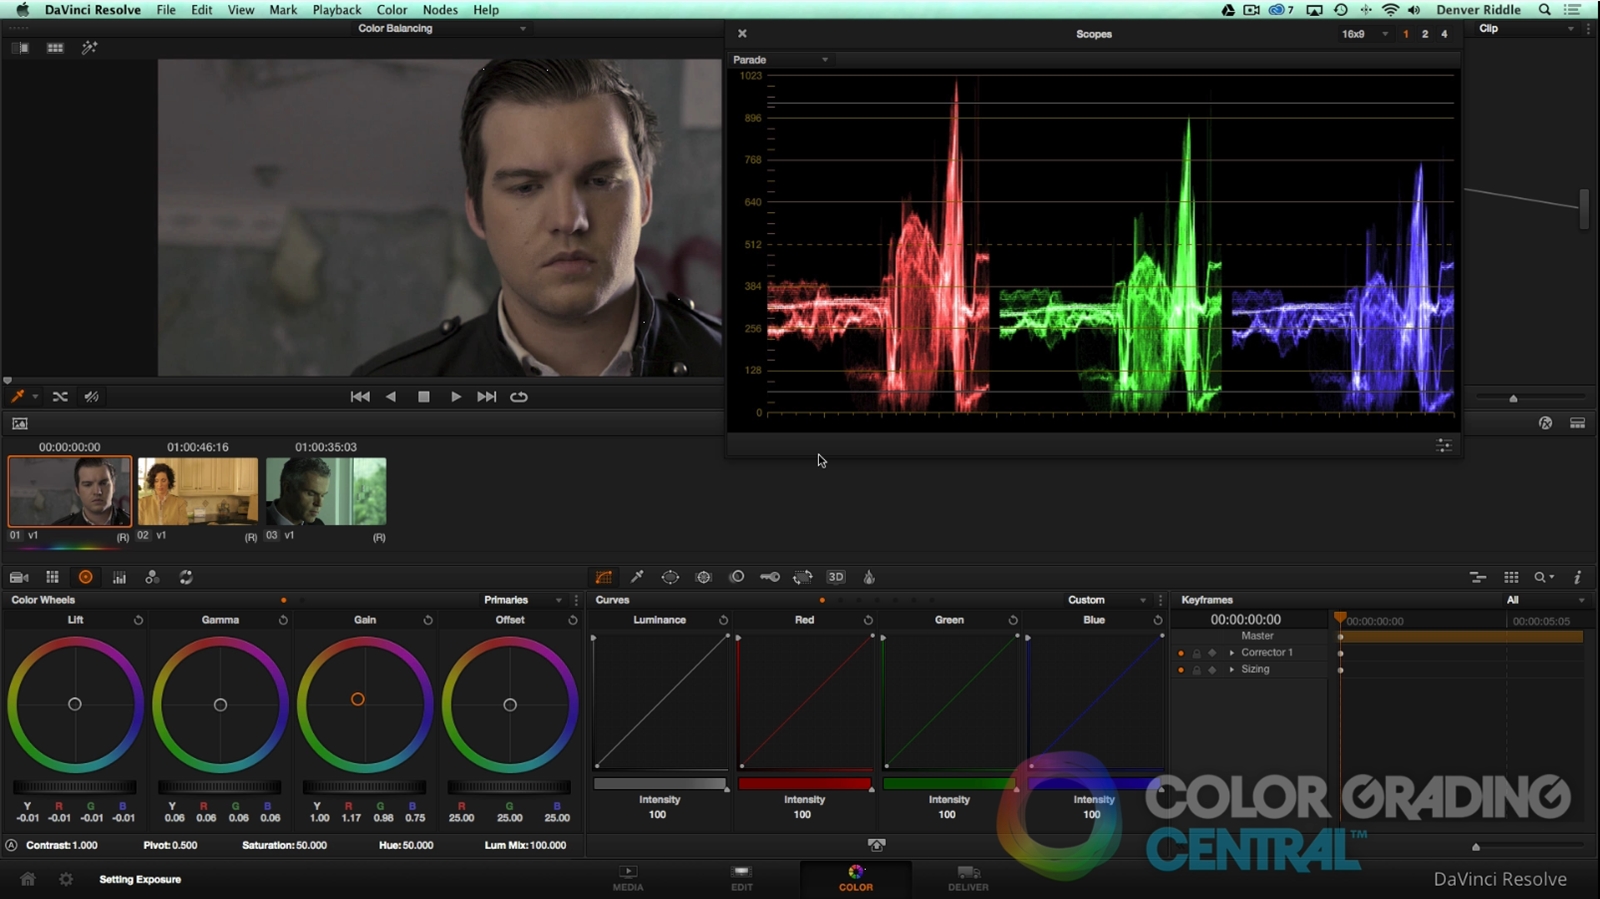The image size is (1600, 899).
Task: Toggle loop playback in the viewer
Action: pos(519,397)
